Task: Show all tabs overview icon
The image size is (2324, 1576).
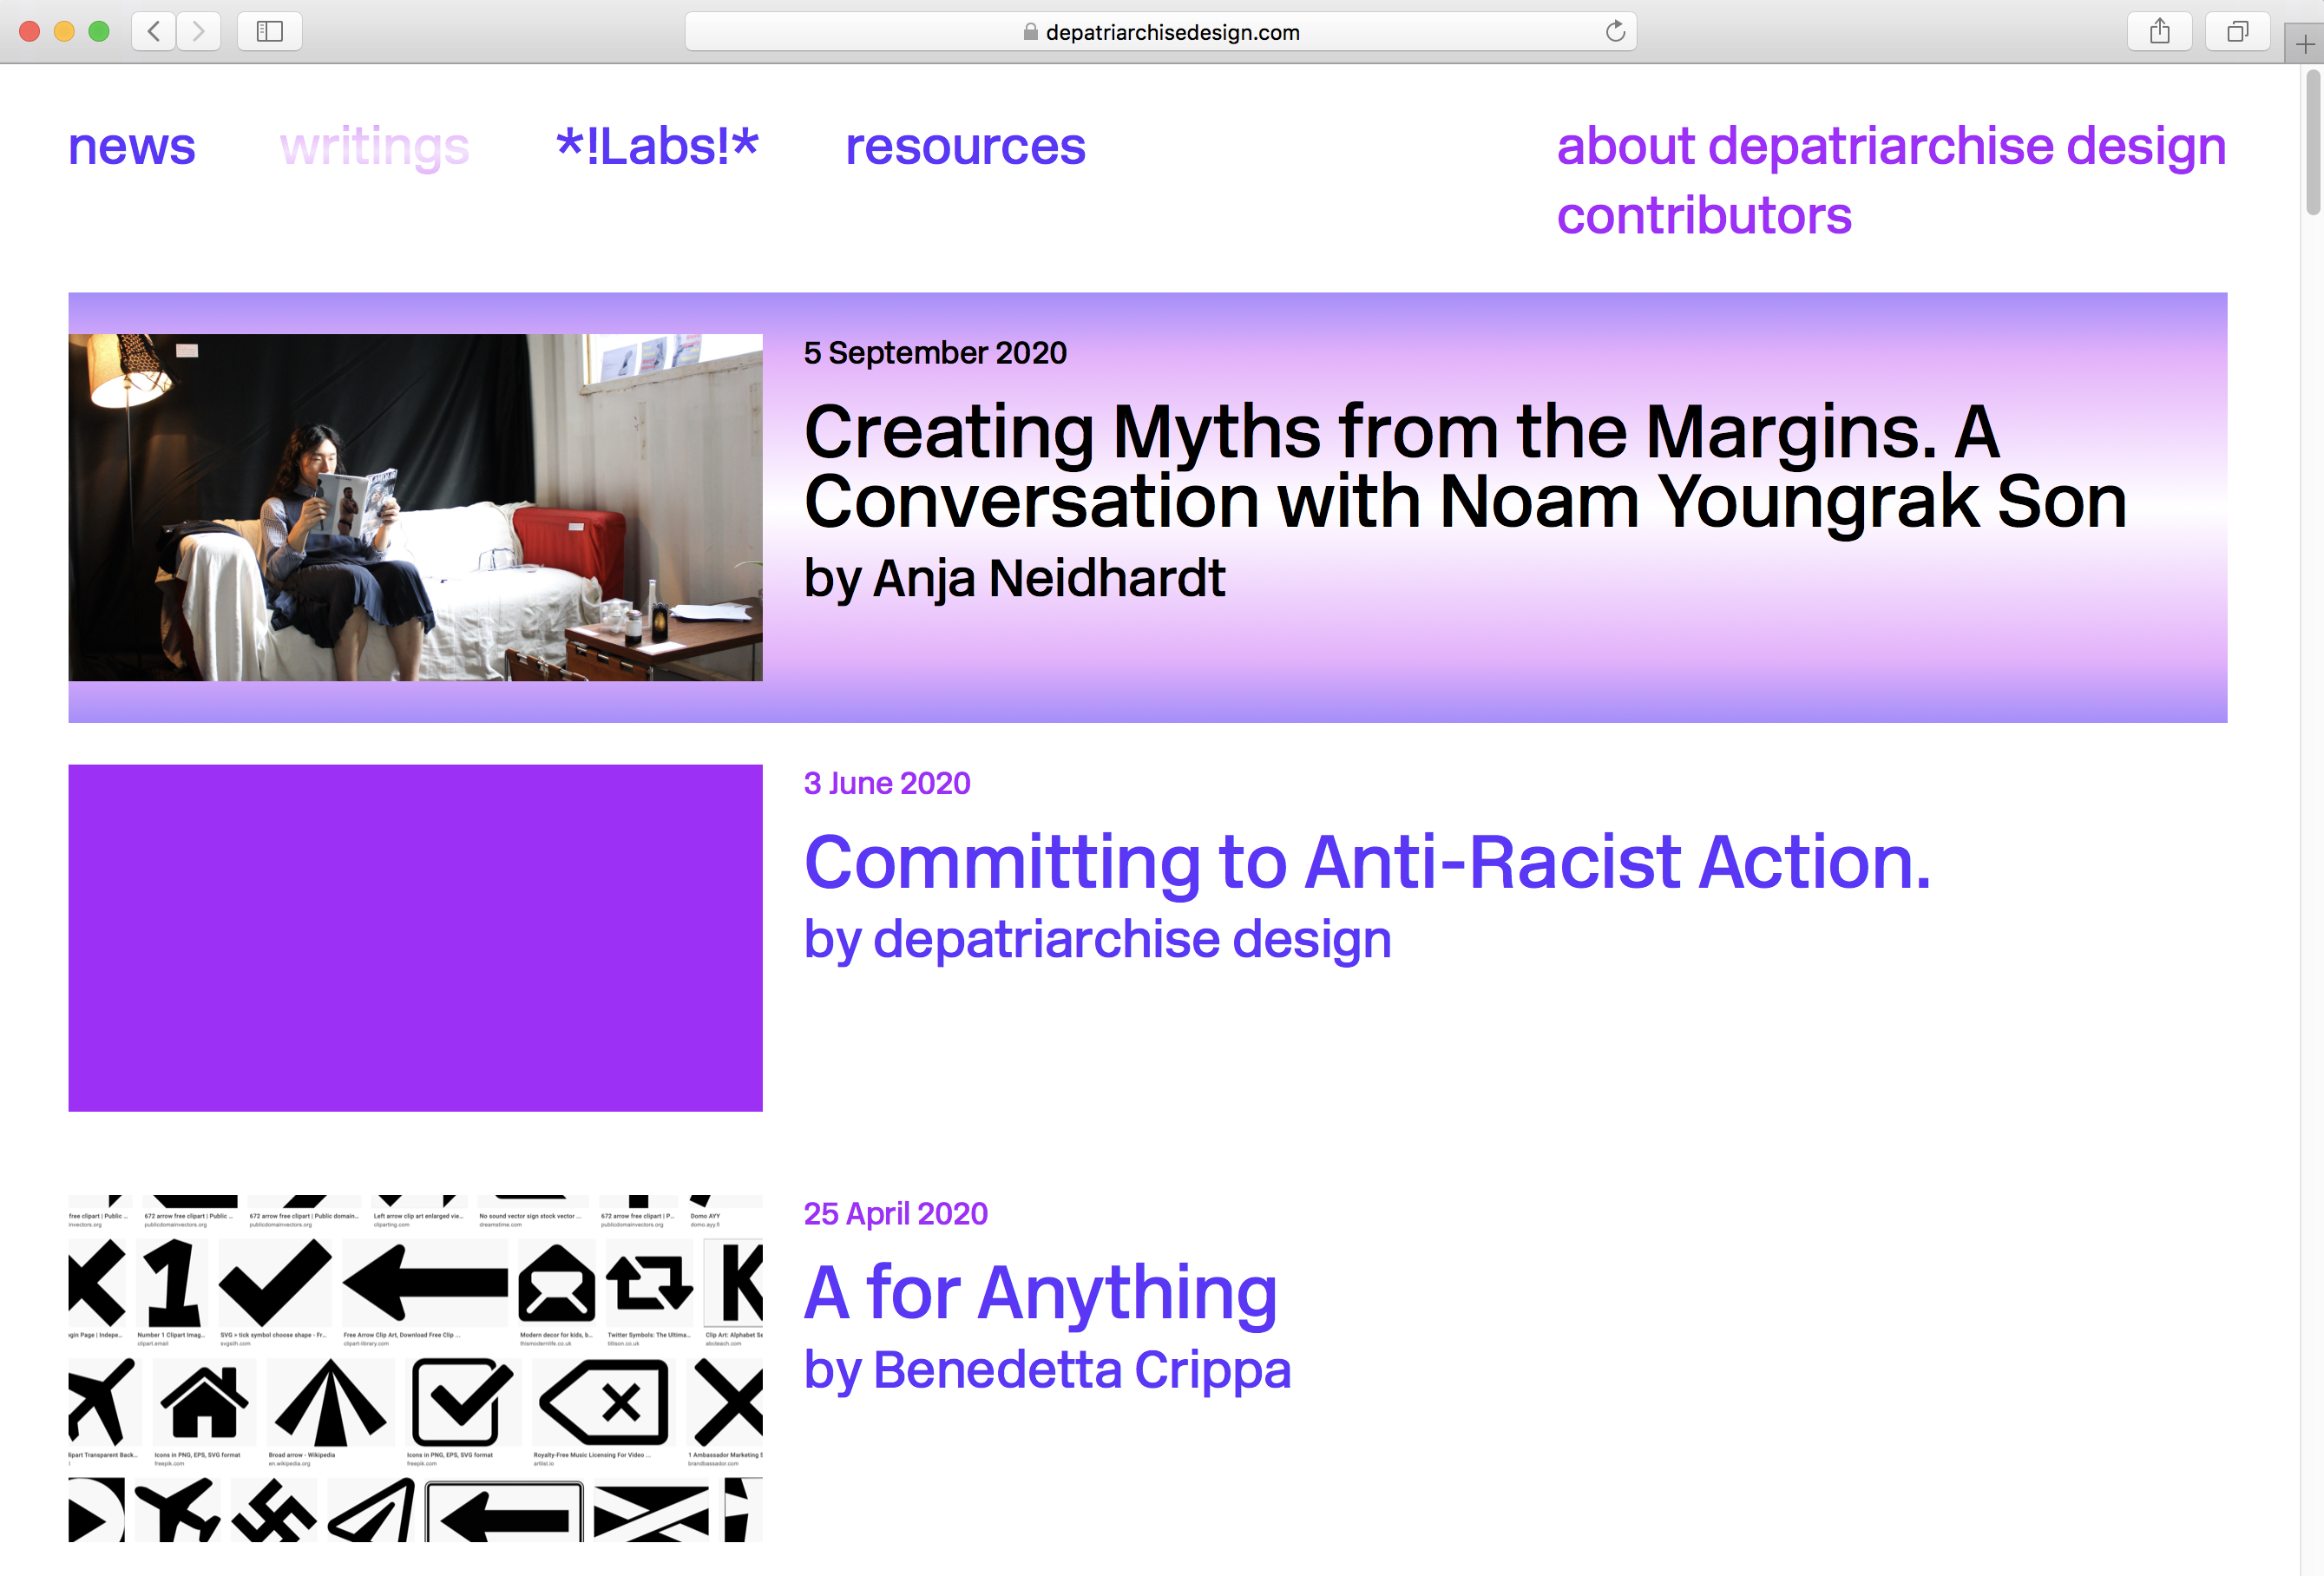Action: [x=2237, y=31]
